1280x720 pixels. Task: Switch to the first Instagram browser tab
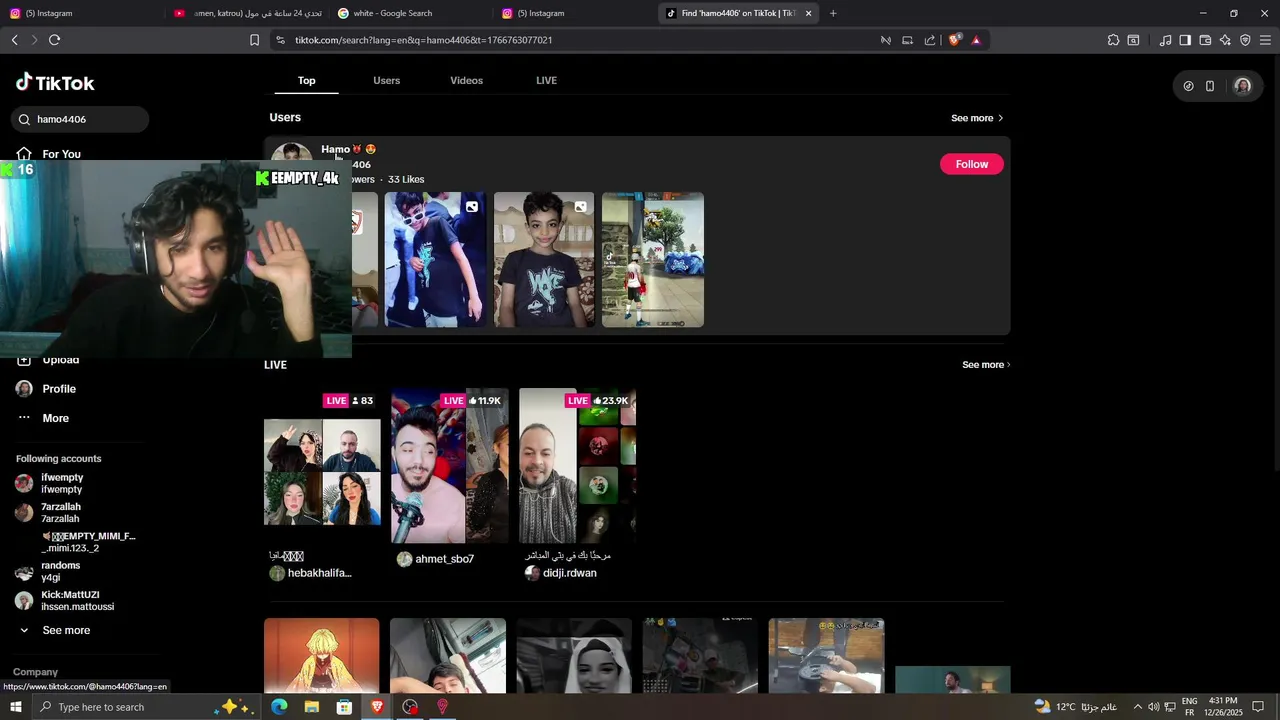[x=80, y=13]
